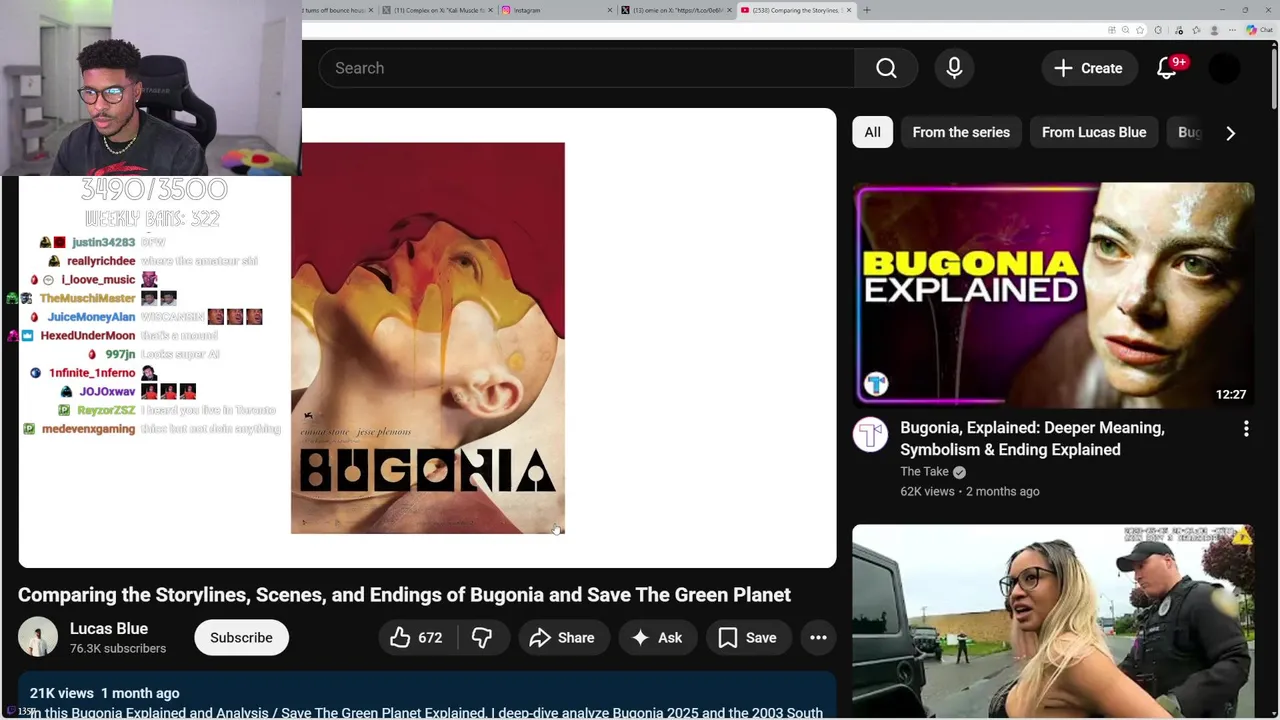Save the video to a playlist
This screenshot has width=1280, height=720.
click(x=747, y=638)
